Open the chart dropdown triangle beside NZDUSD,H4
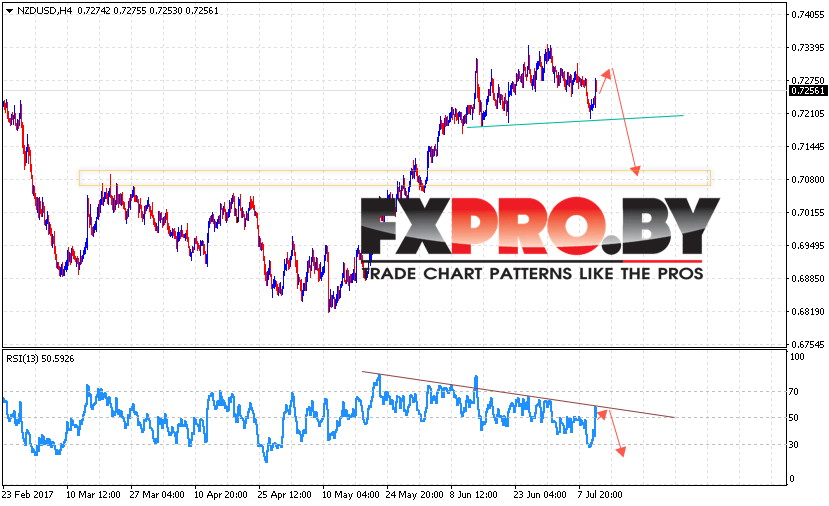The height and width of the screenshot is (506, 829). (8, 11)
